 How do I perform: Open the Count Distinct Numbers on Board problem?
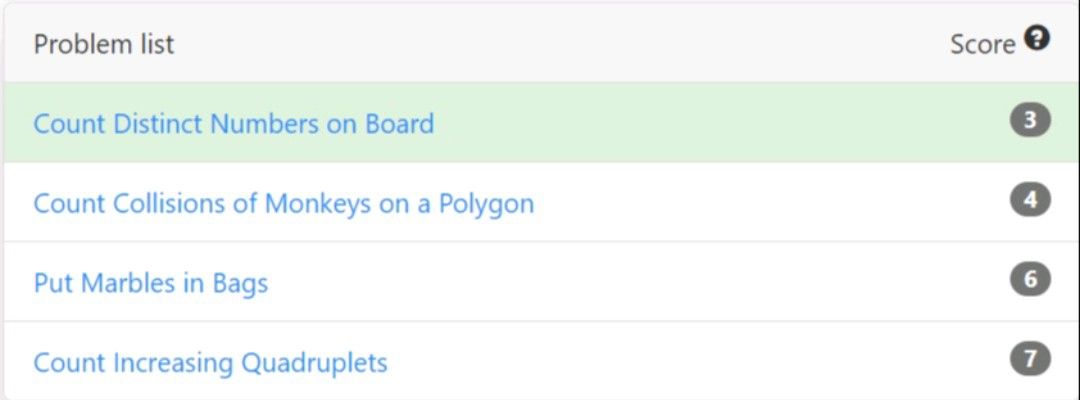[x=233, y=124]
